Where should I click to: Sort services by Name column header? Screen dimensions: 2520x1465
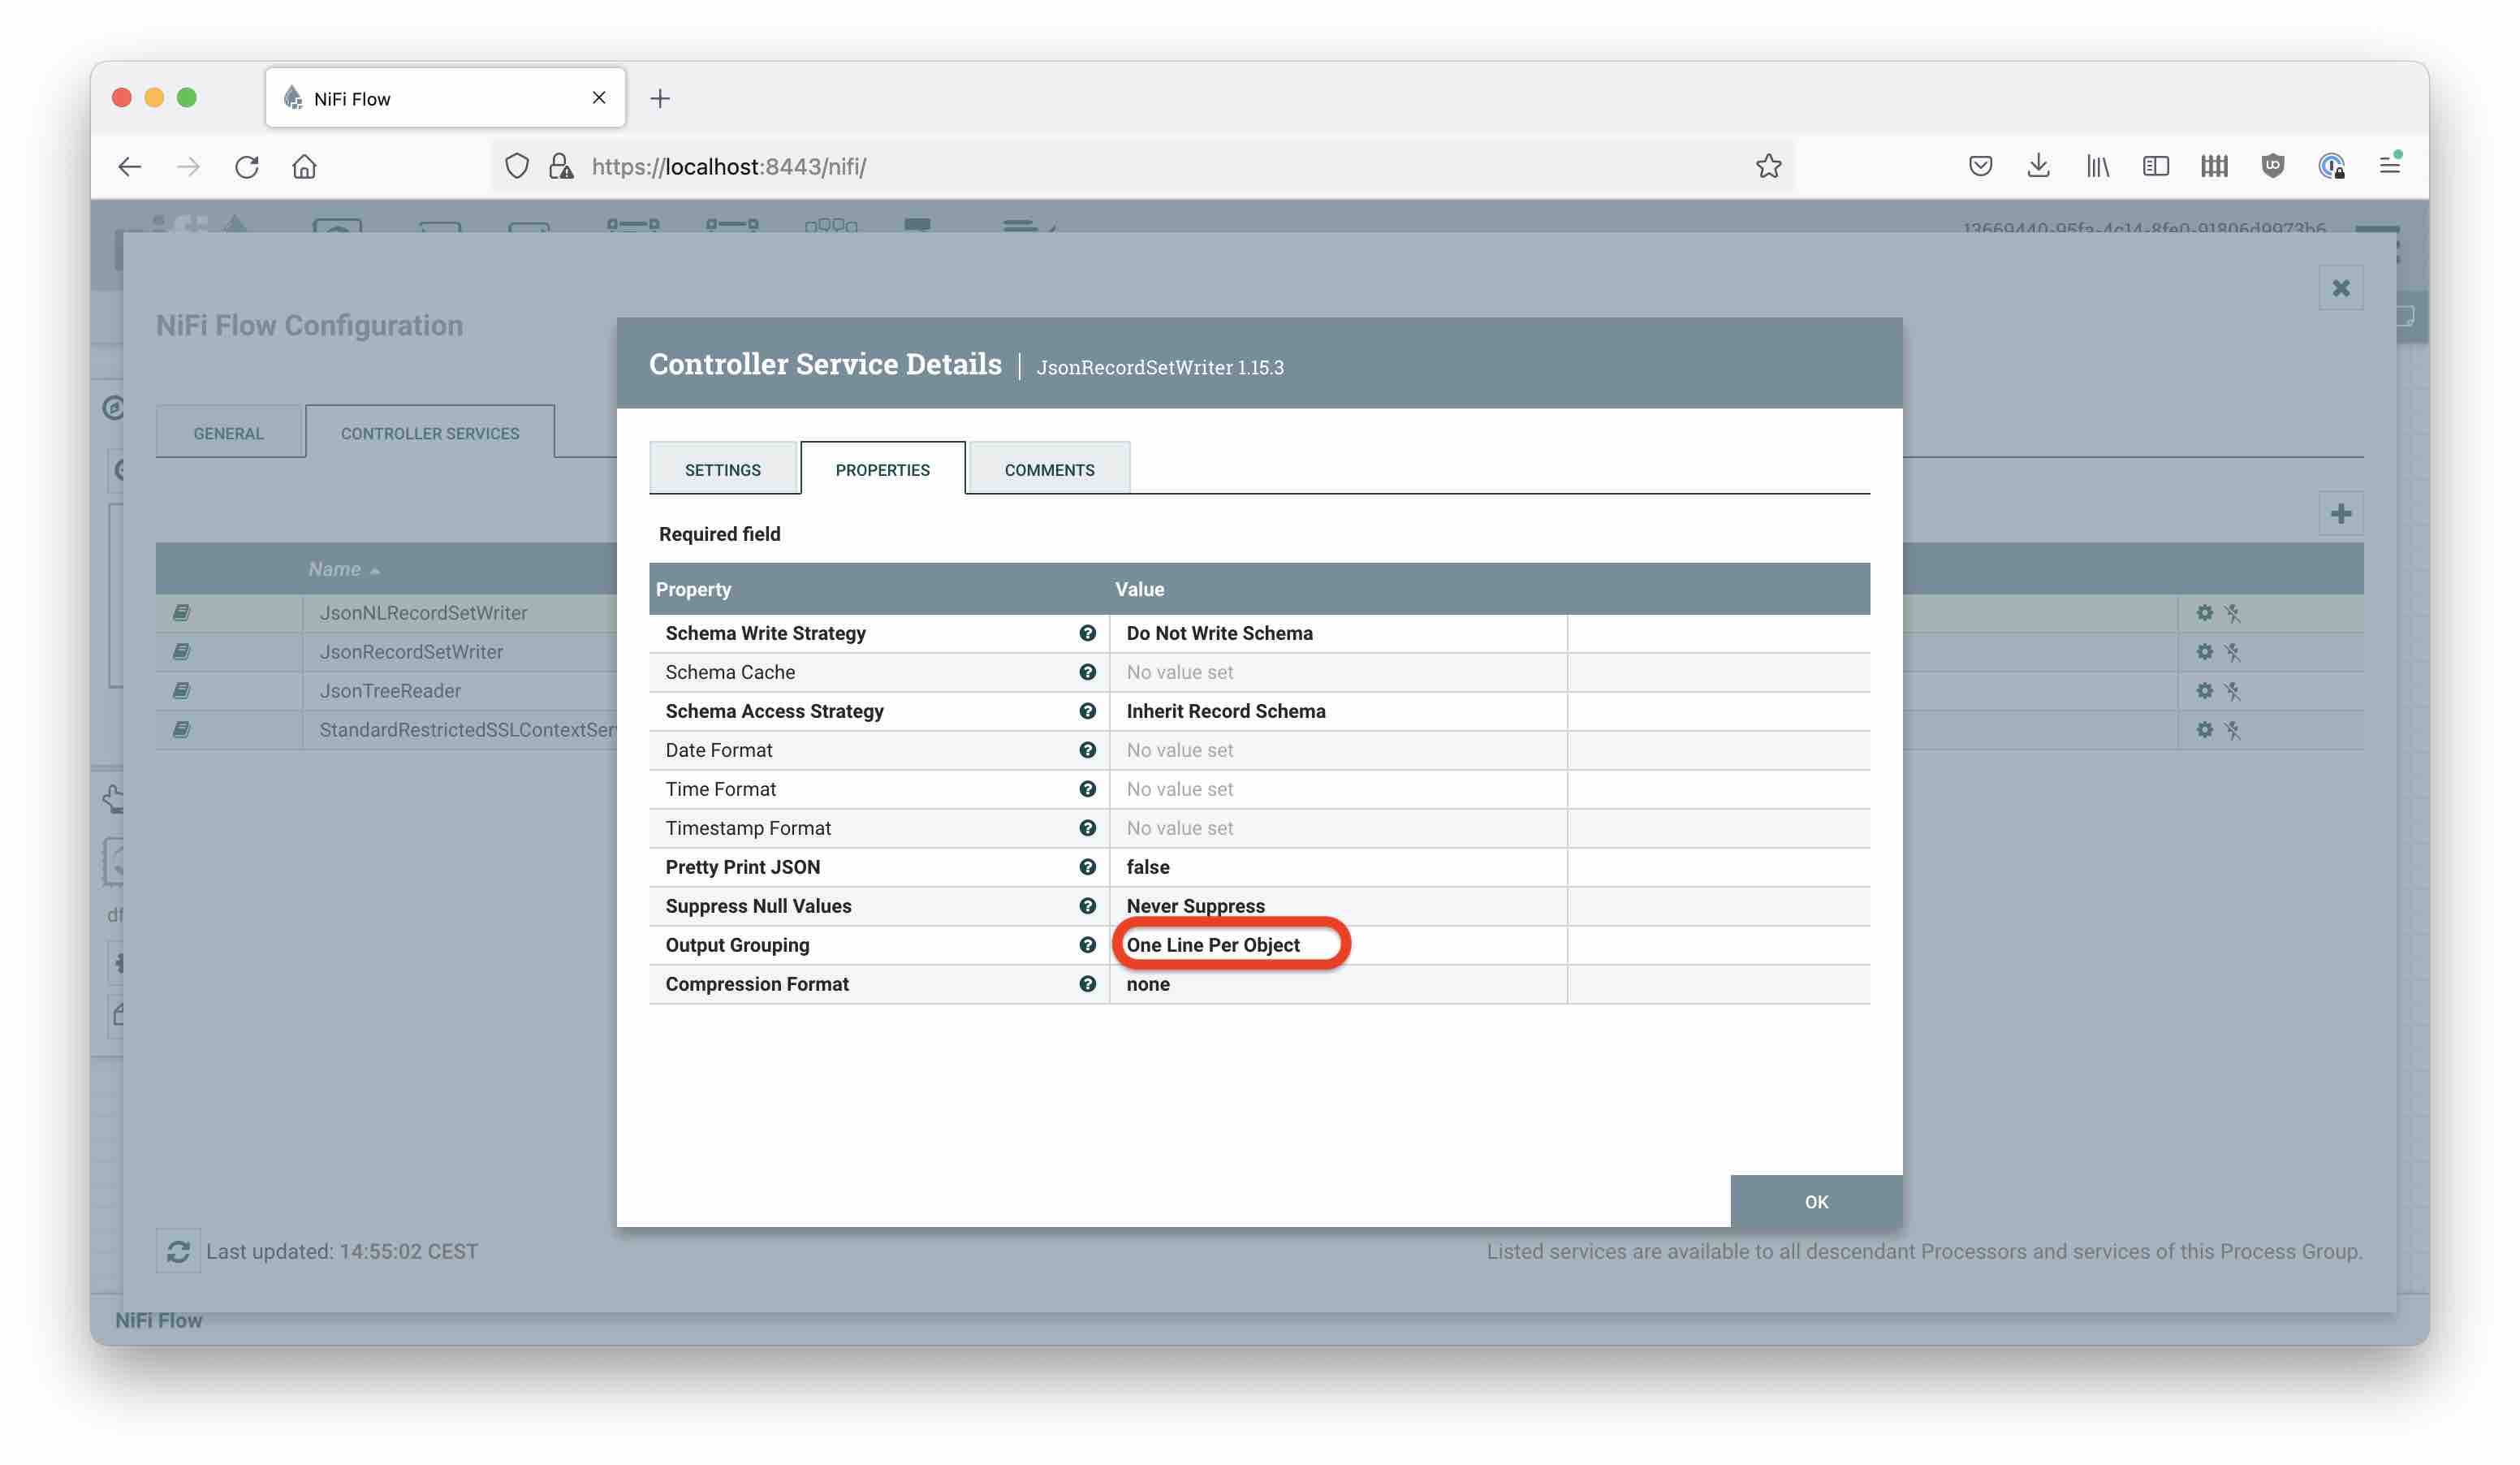coord(335,569)
